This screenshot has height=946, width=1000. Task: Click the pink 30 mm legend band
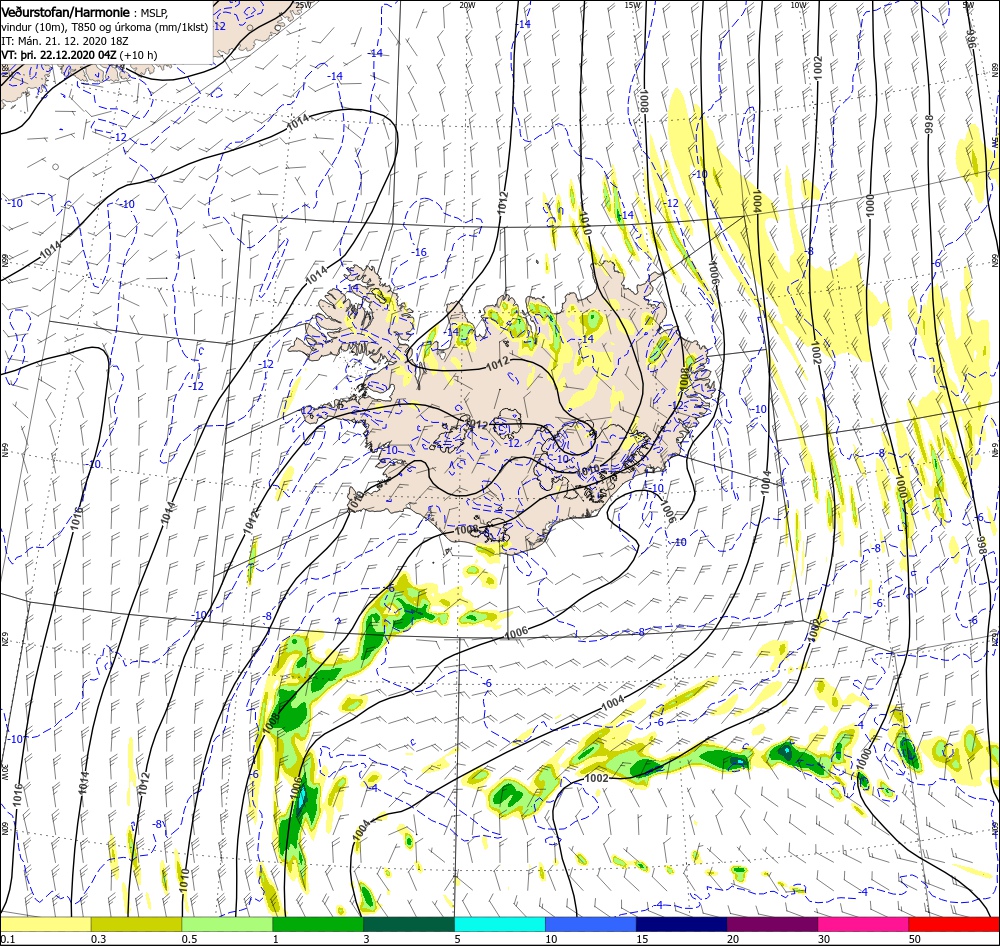click(x=863, y=924)
